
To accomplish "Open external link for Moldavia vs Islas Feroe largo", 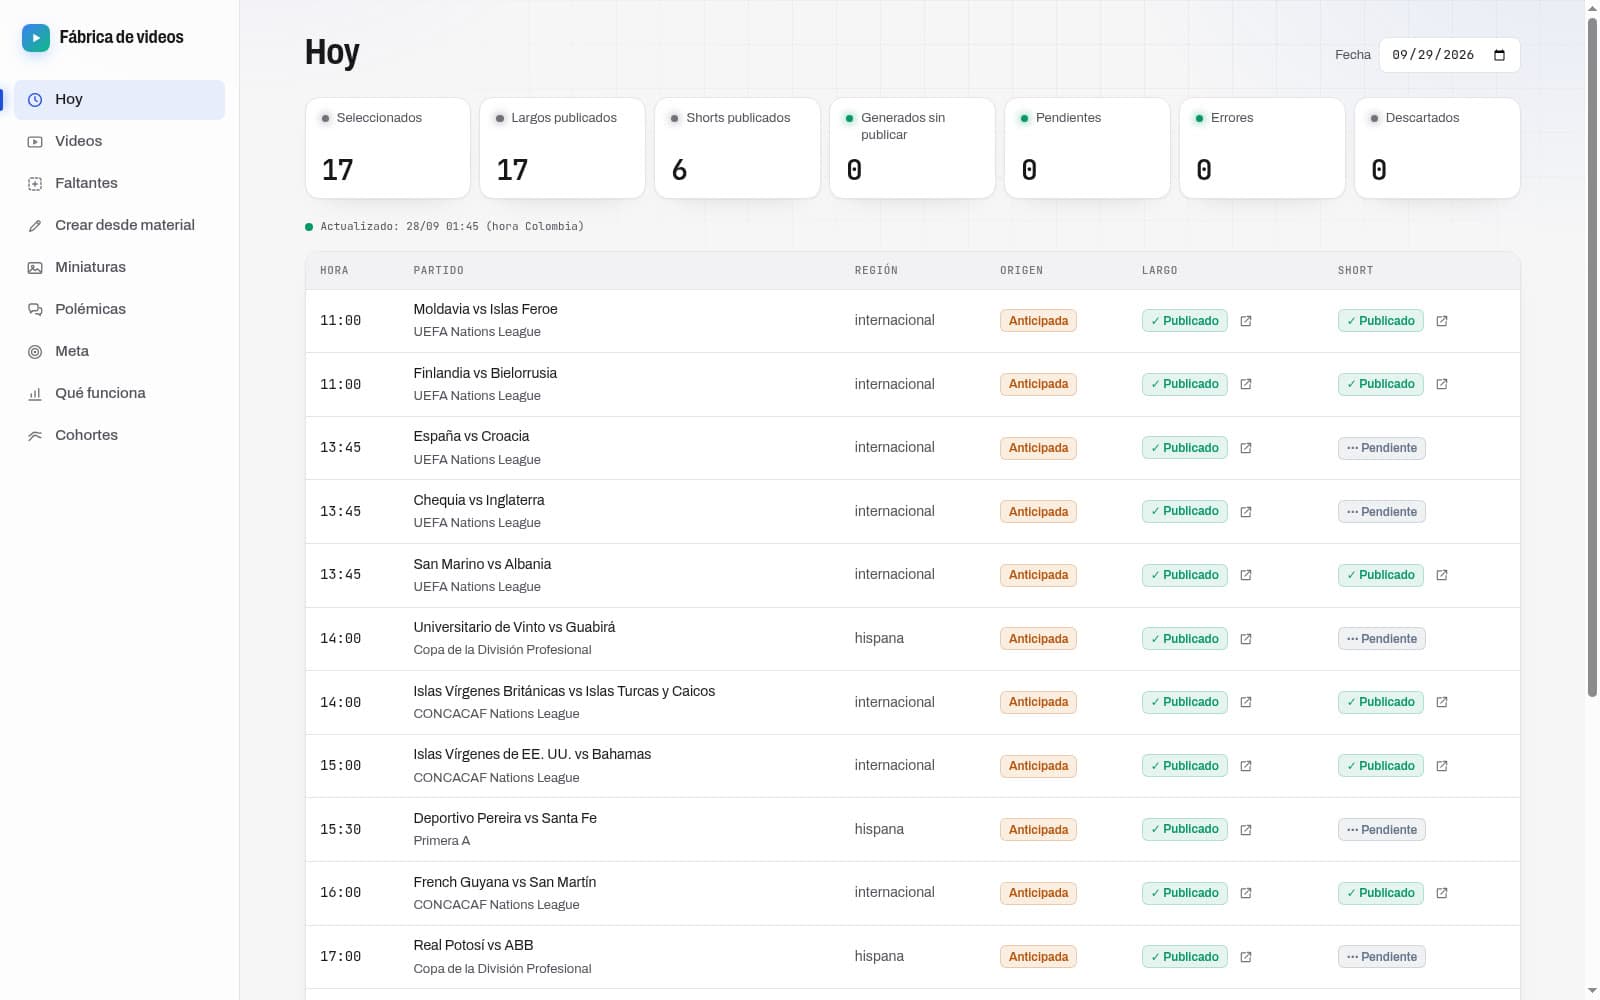I will point(1246,321).
